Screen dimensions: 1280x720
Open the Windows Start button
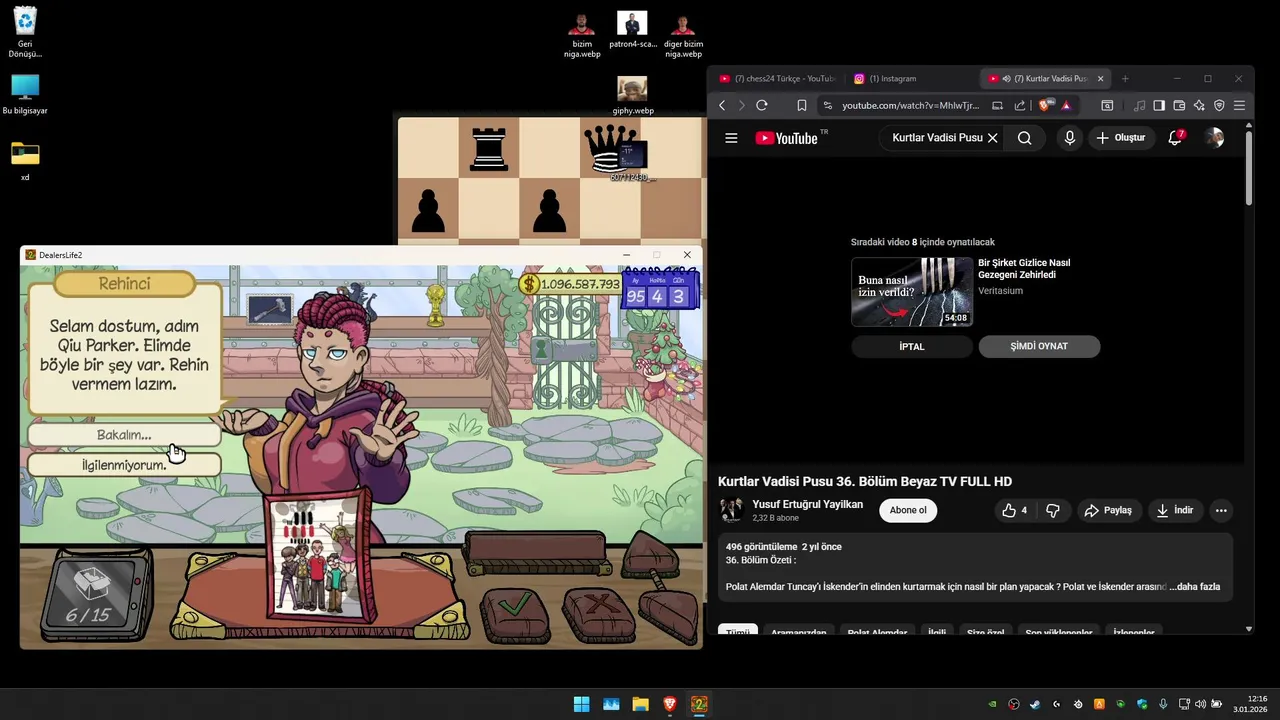tap(581, 704)
